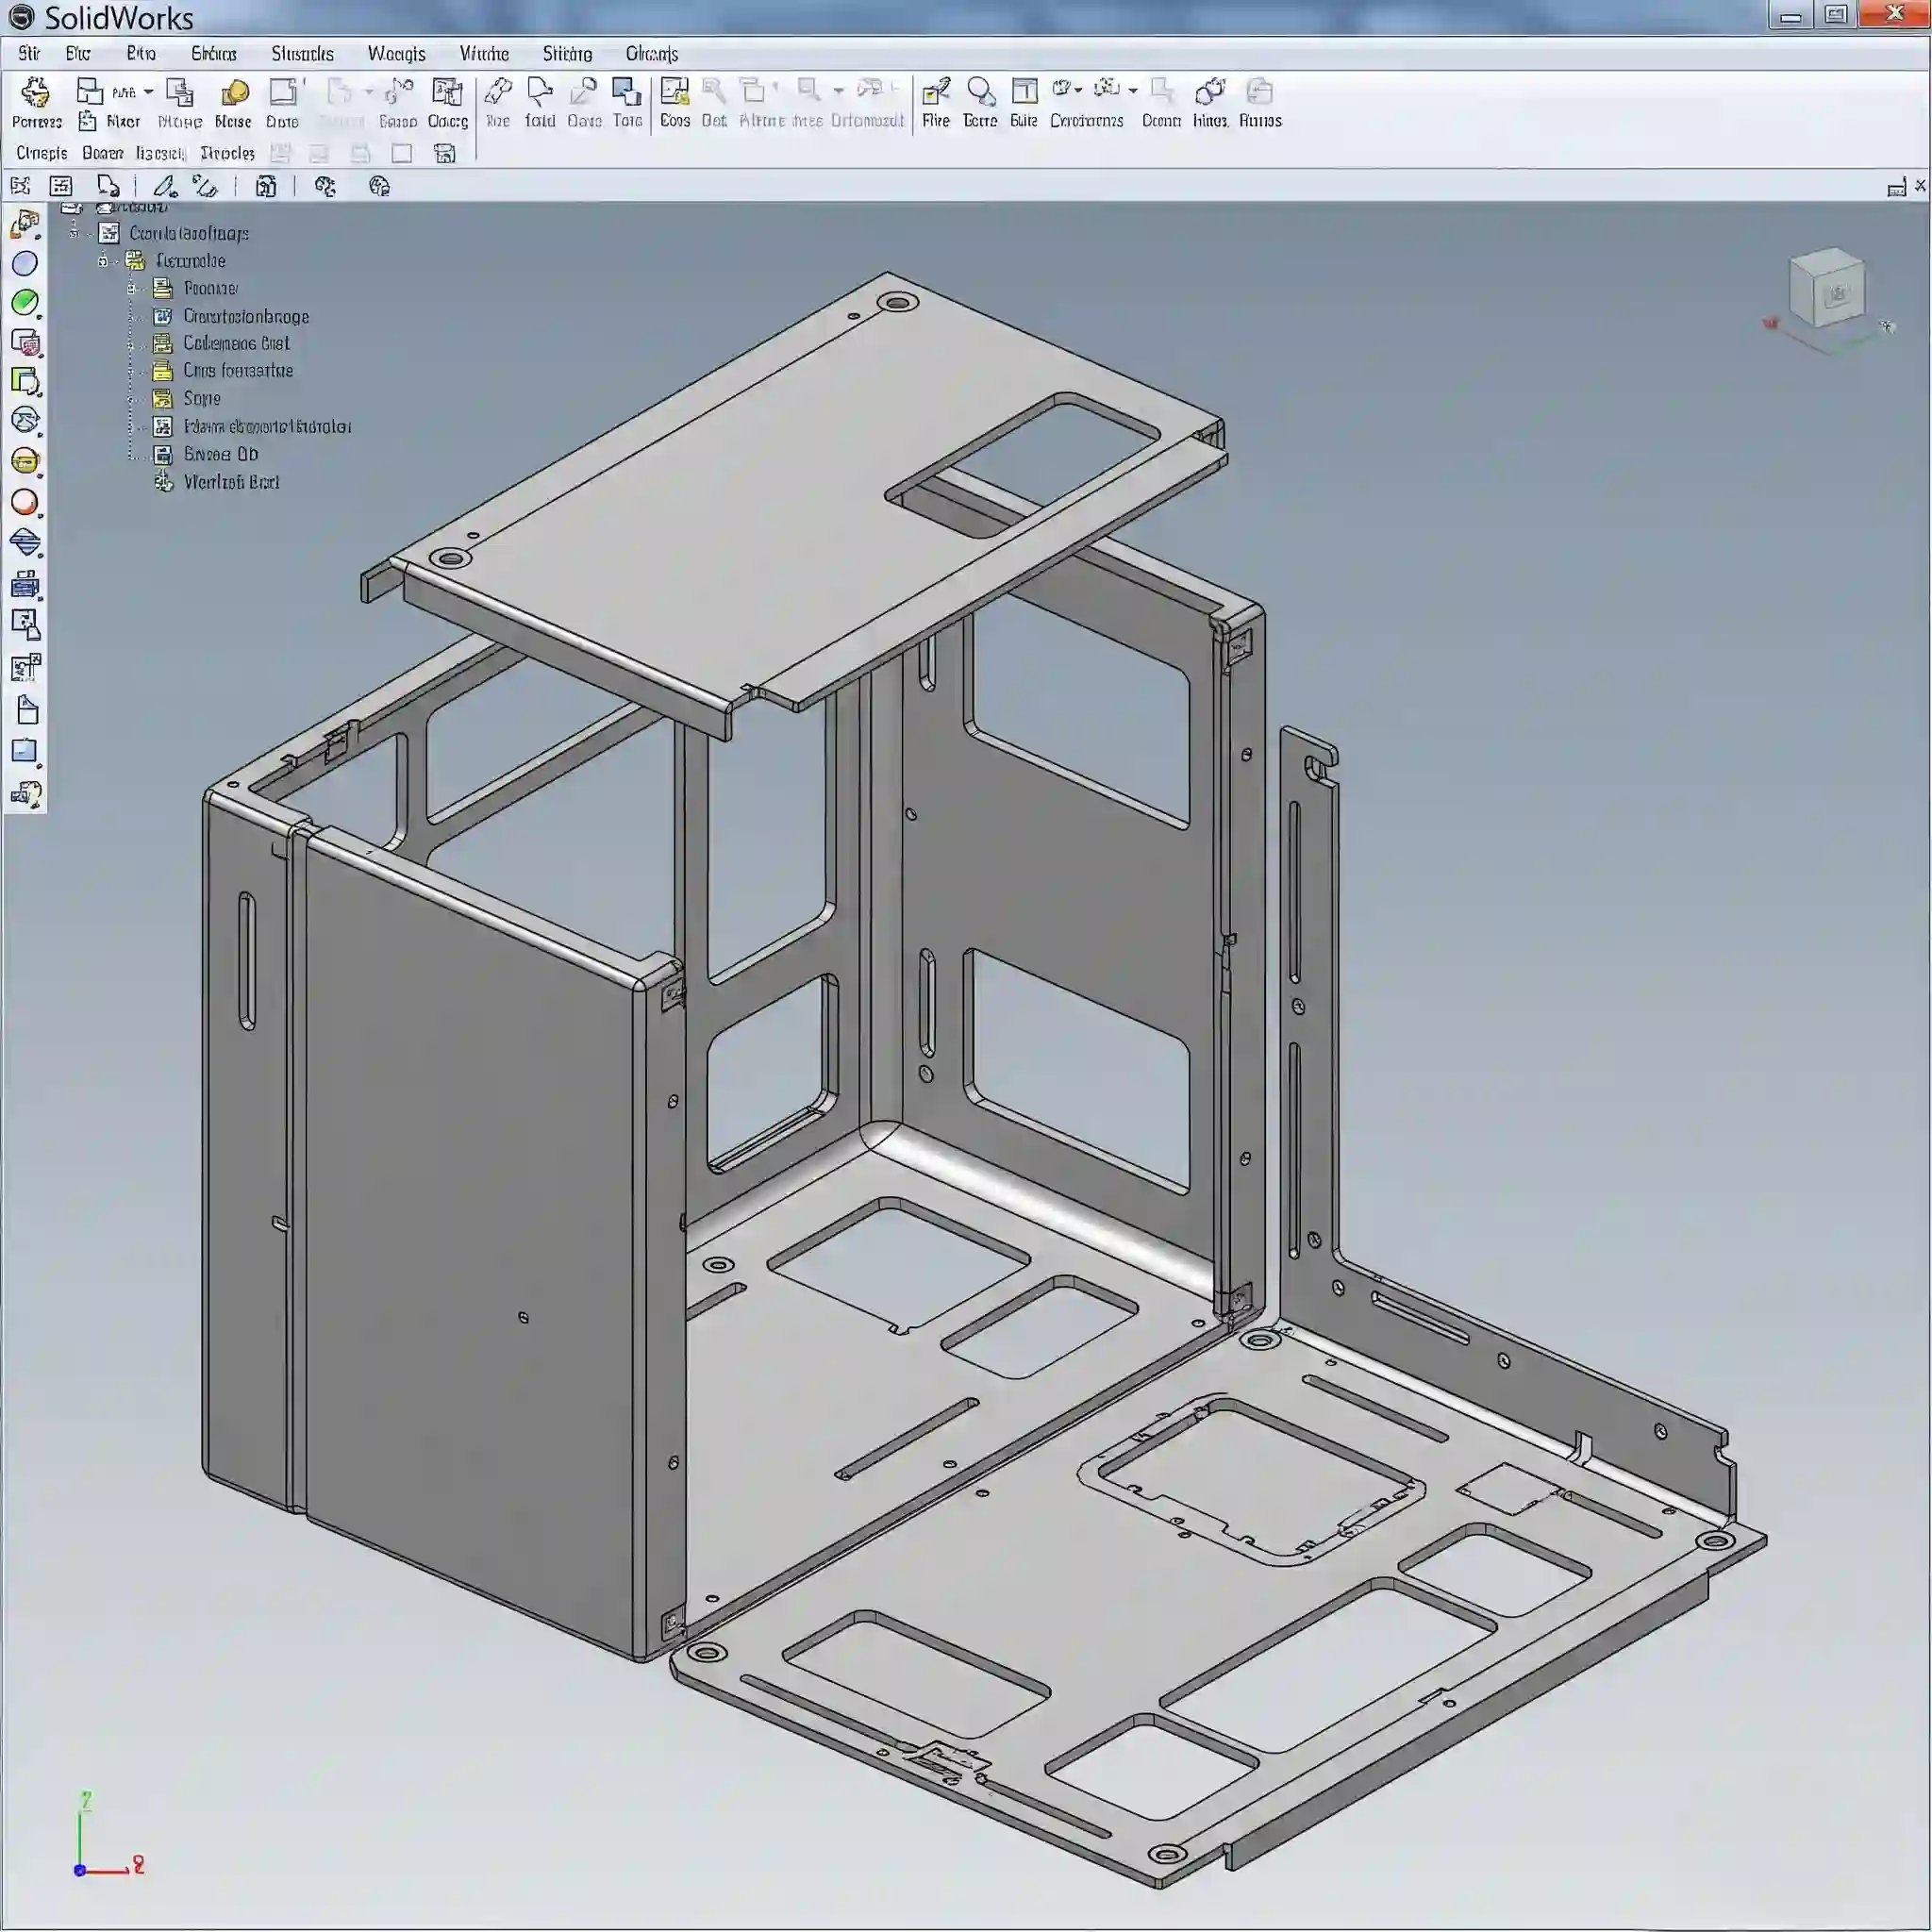
Task: Select the blue circle icon in left sidebar
Action: (25, 263)
